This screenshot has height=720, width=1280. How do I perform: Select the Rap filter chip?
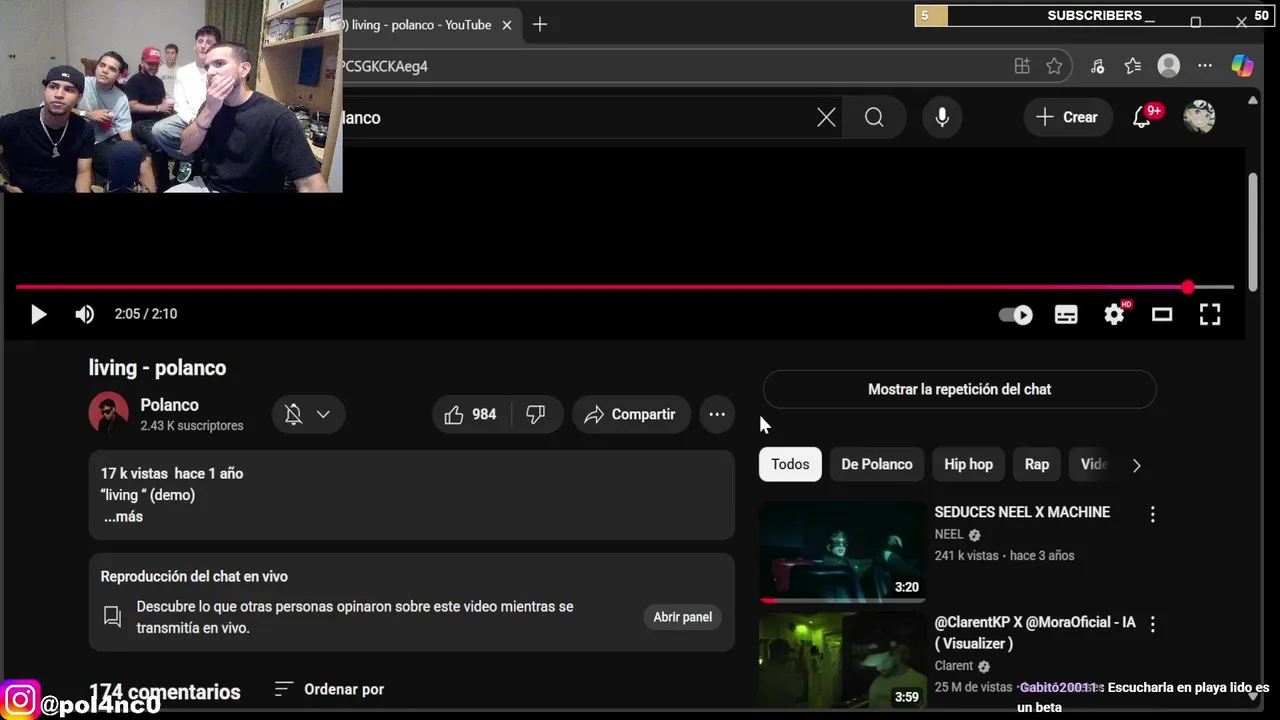(x=1037, y=464)
